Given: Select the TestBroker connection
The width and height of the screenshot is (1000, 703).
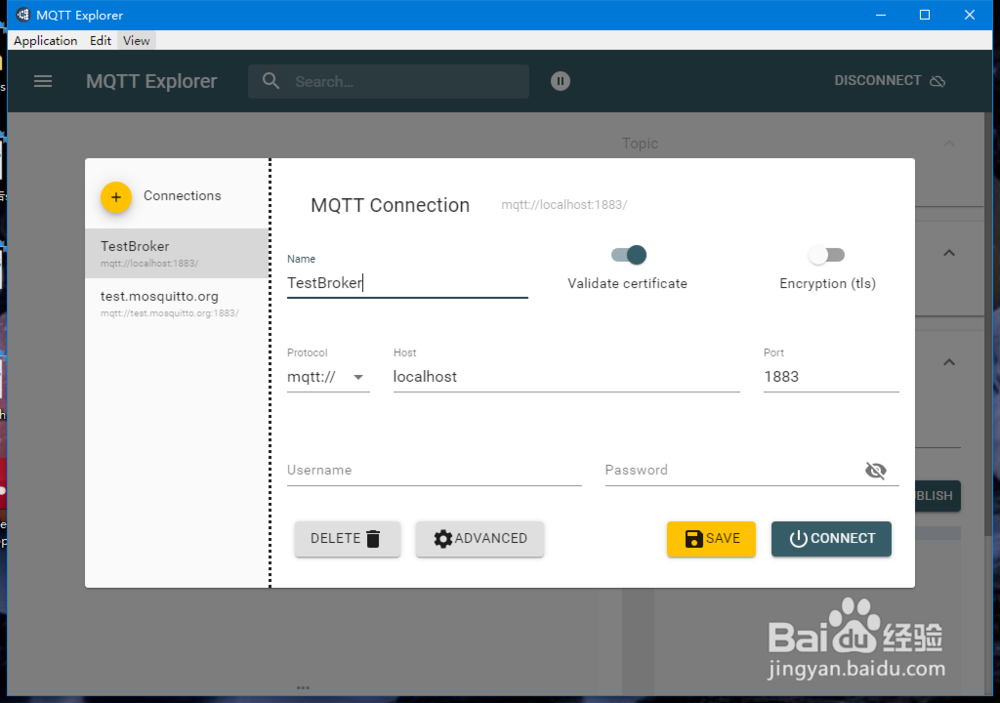Looking at the screenshot, I should click(177, 253).
